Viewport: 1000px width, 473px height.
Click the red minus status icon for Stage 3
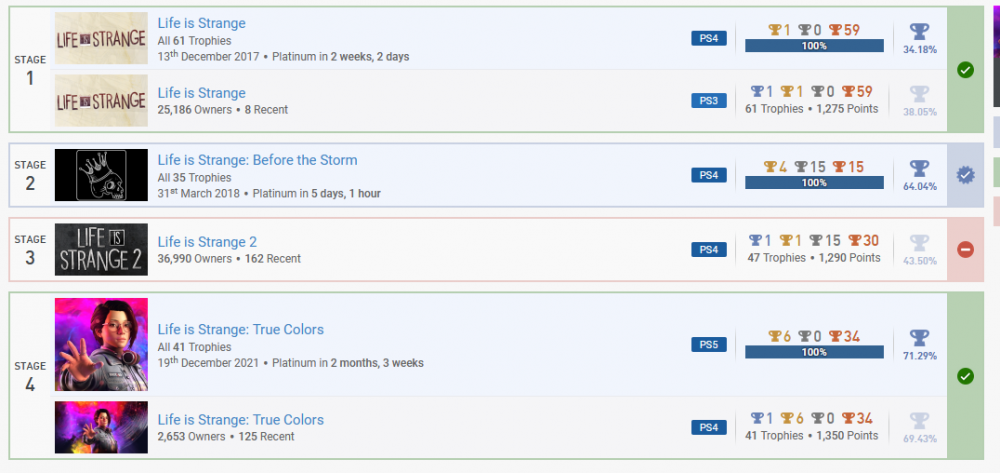965,249
